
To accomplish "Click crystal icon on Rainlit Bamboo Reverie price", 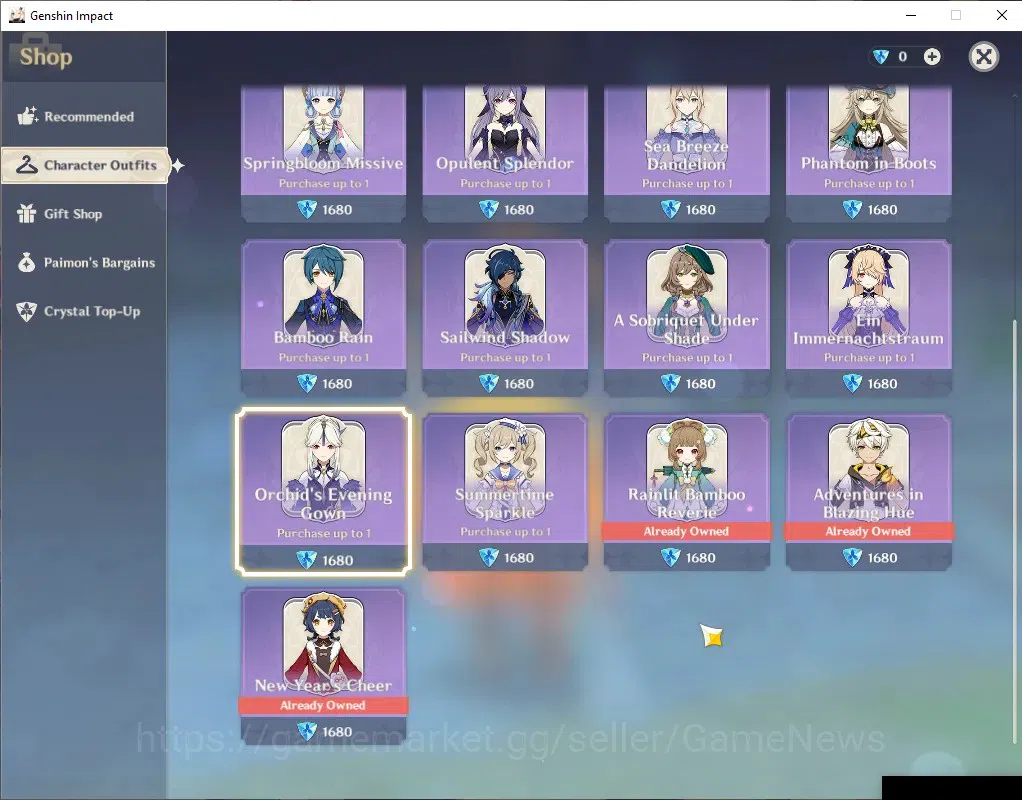I will [670, 557].
